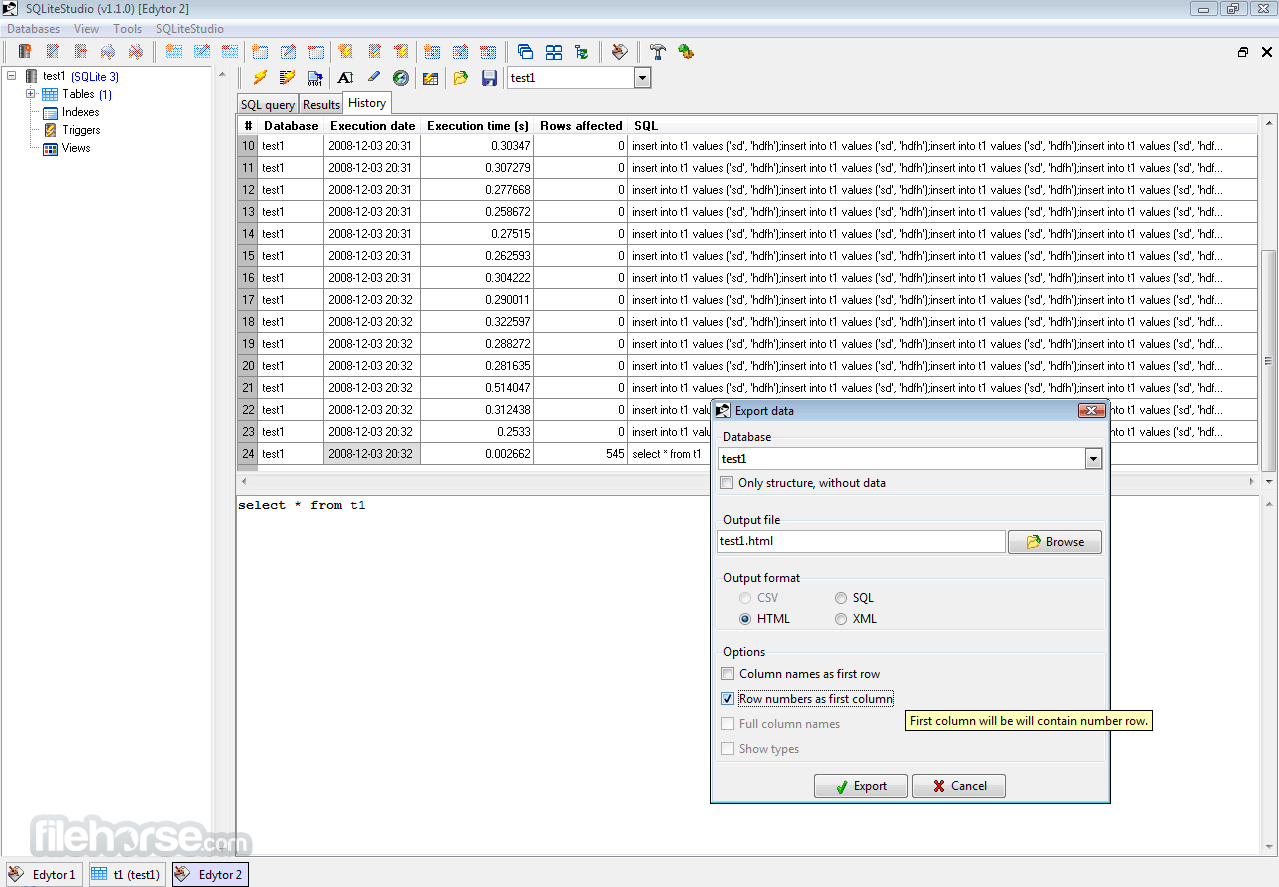Click the open SQL file folder icon
Viewport: 1279px width, 887px height.
click(x=460, y=77)
